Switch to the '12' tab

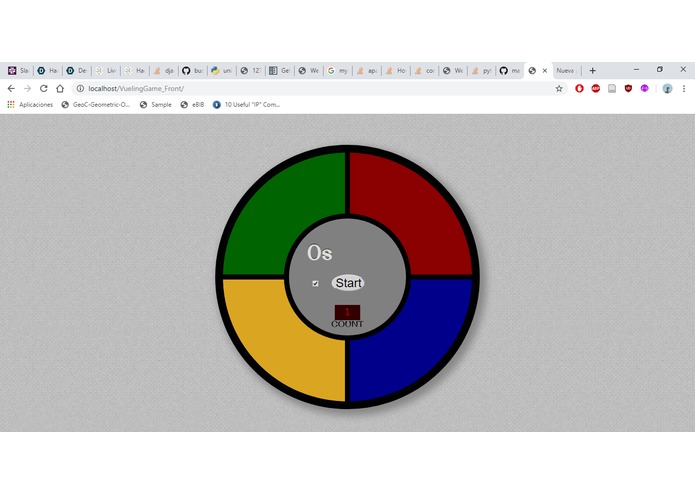(250, 70)
